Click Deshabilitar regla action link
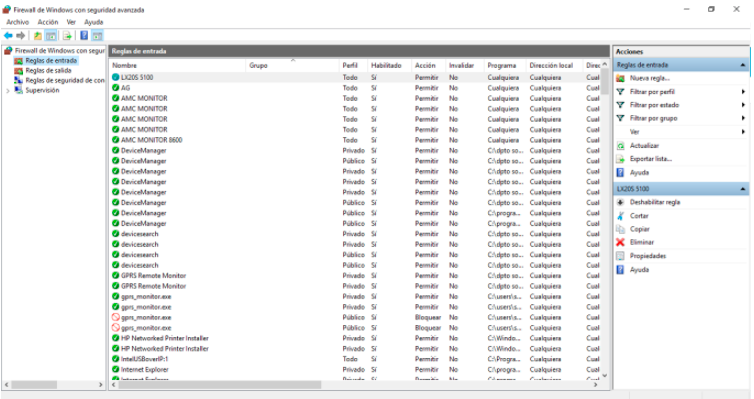 (655, 202)
